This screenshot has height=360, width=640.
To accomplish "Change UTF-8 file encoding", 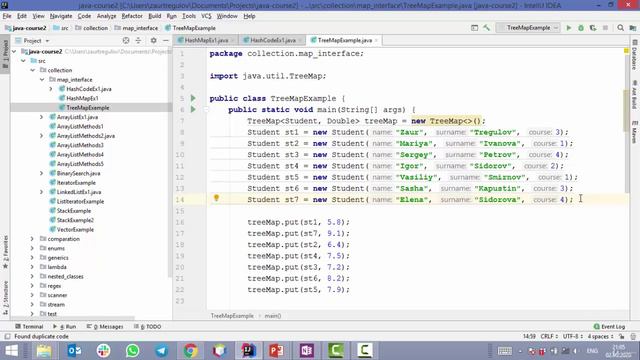I will click(x=572, y=337).
